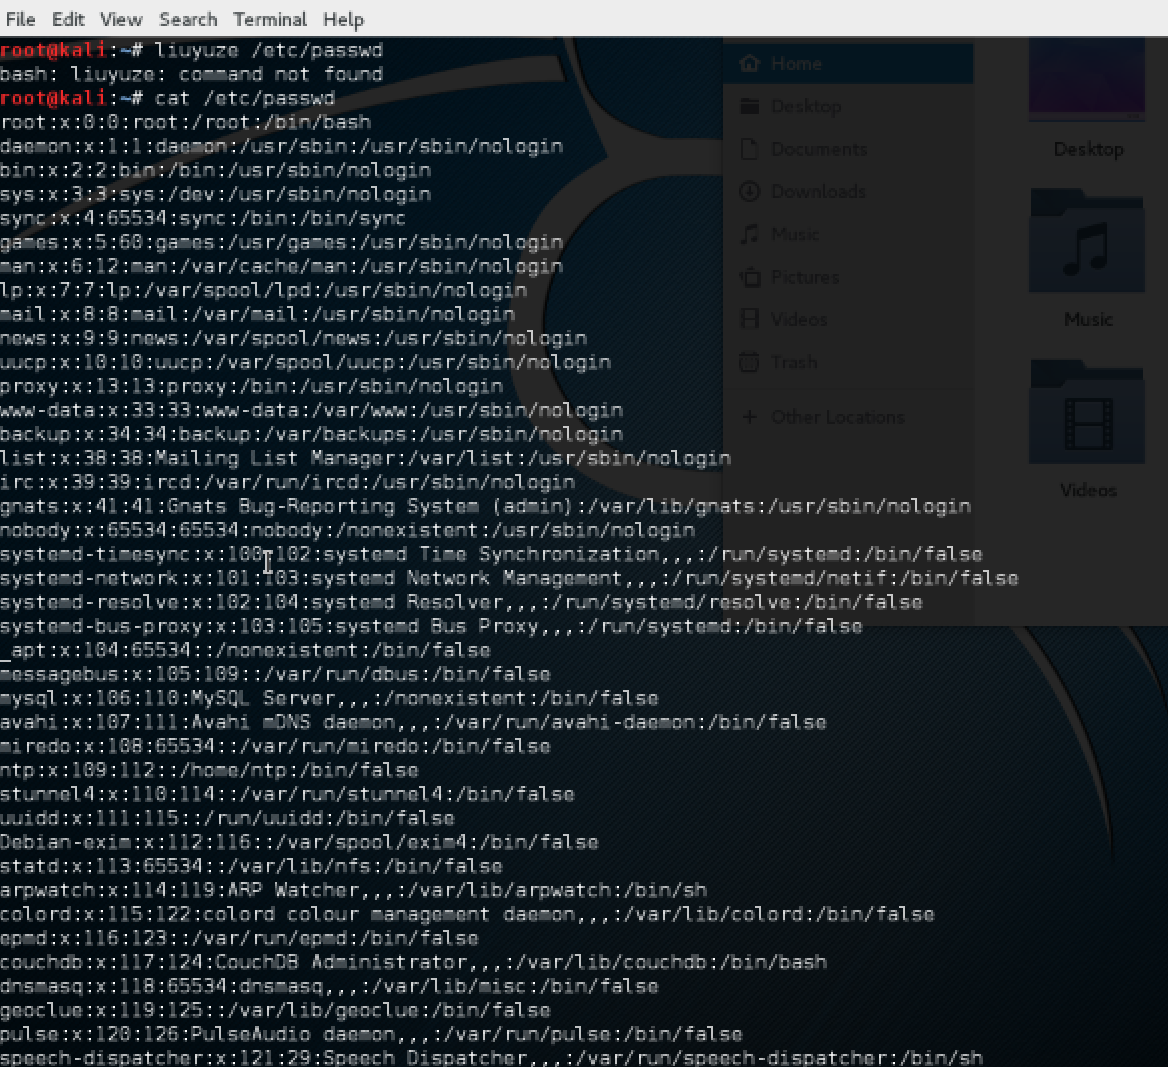Click the 'liuyuze /etc/passwd' command text
The width and height of the screenshot is (1168, 1067).
click(269, 51)
